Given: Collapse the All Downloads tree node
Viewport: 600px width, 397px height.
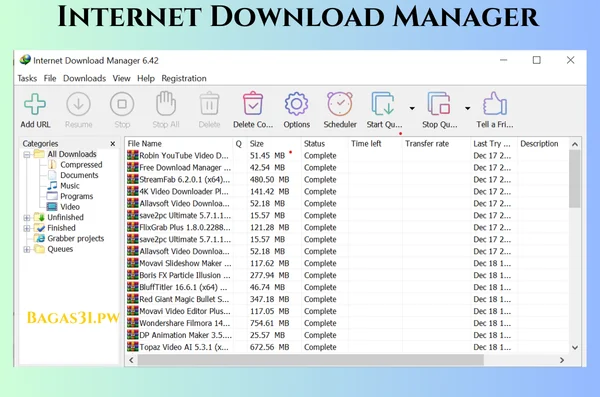Looking at the screenshot, I should (27, 155).
